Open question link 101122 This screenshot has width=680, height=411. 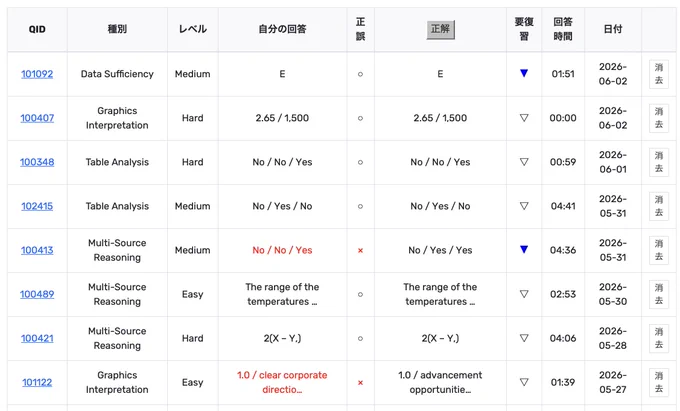pyautogui.click(x=37, y=382)
